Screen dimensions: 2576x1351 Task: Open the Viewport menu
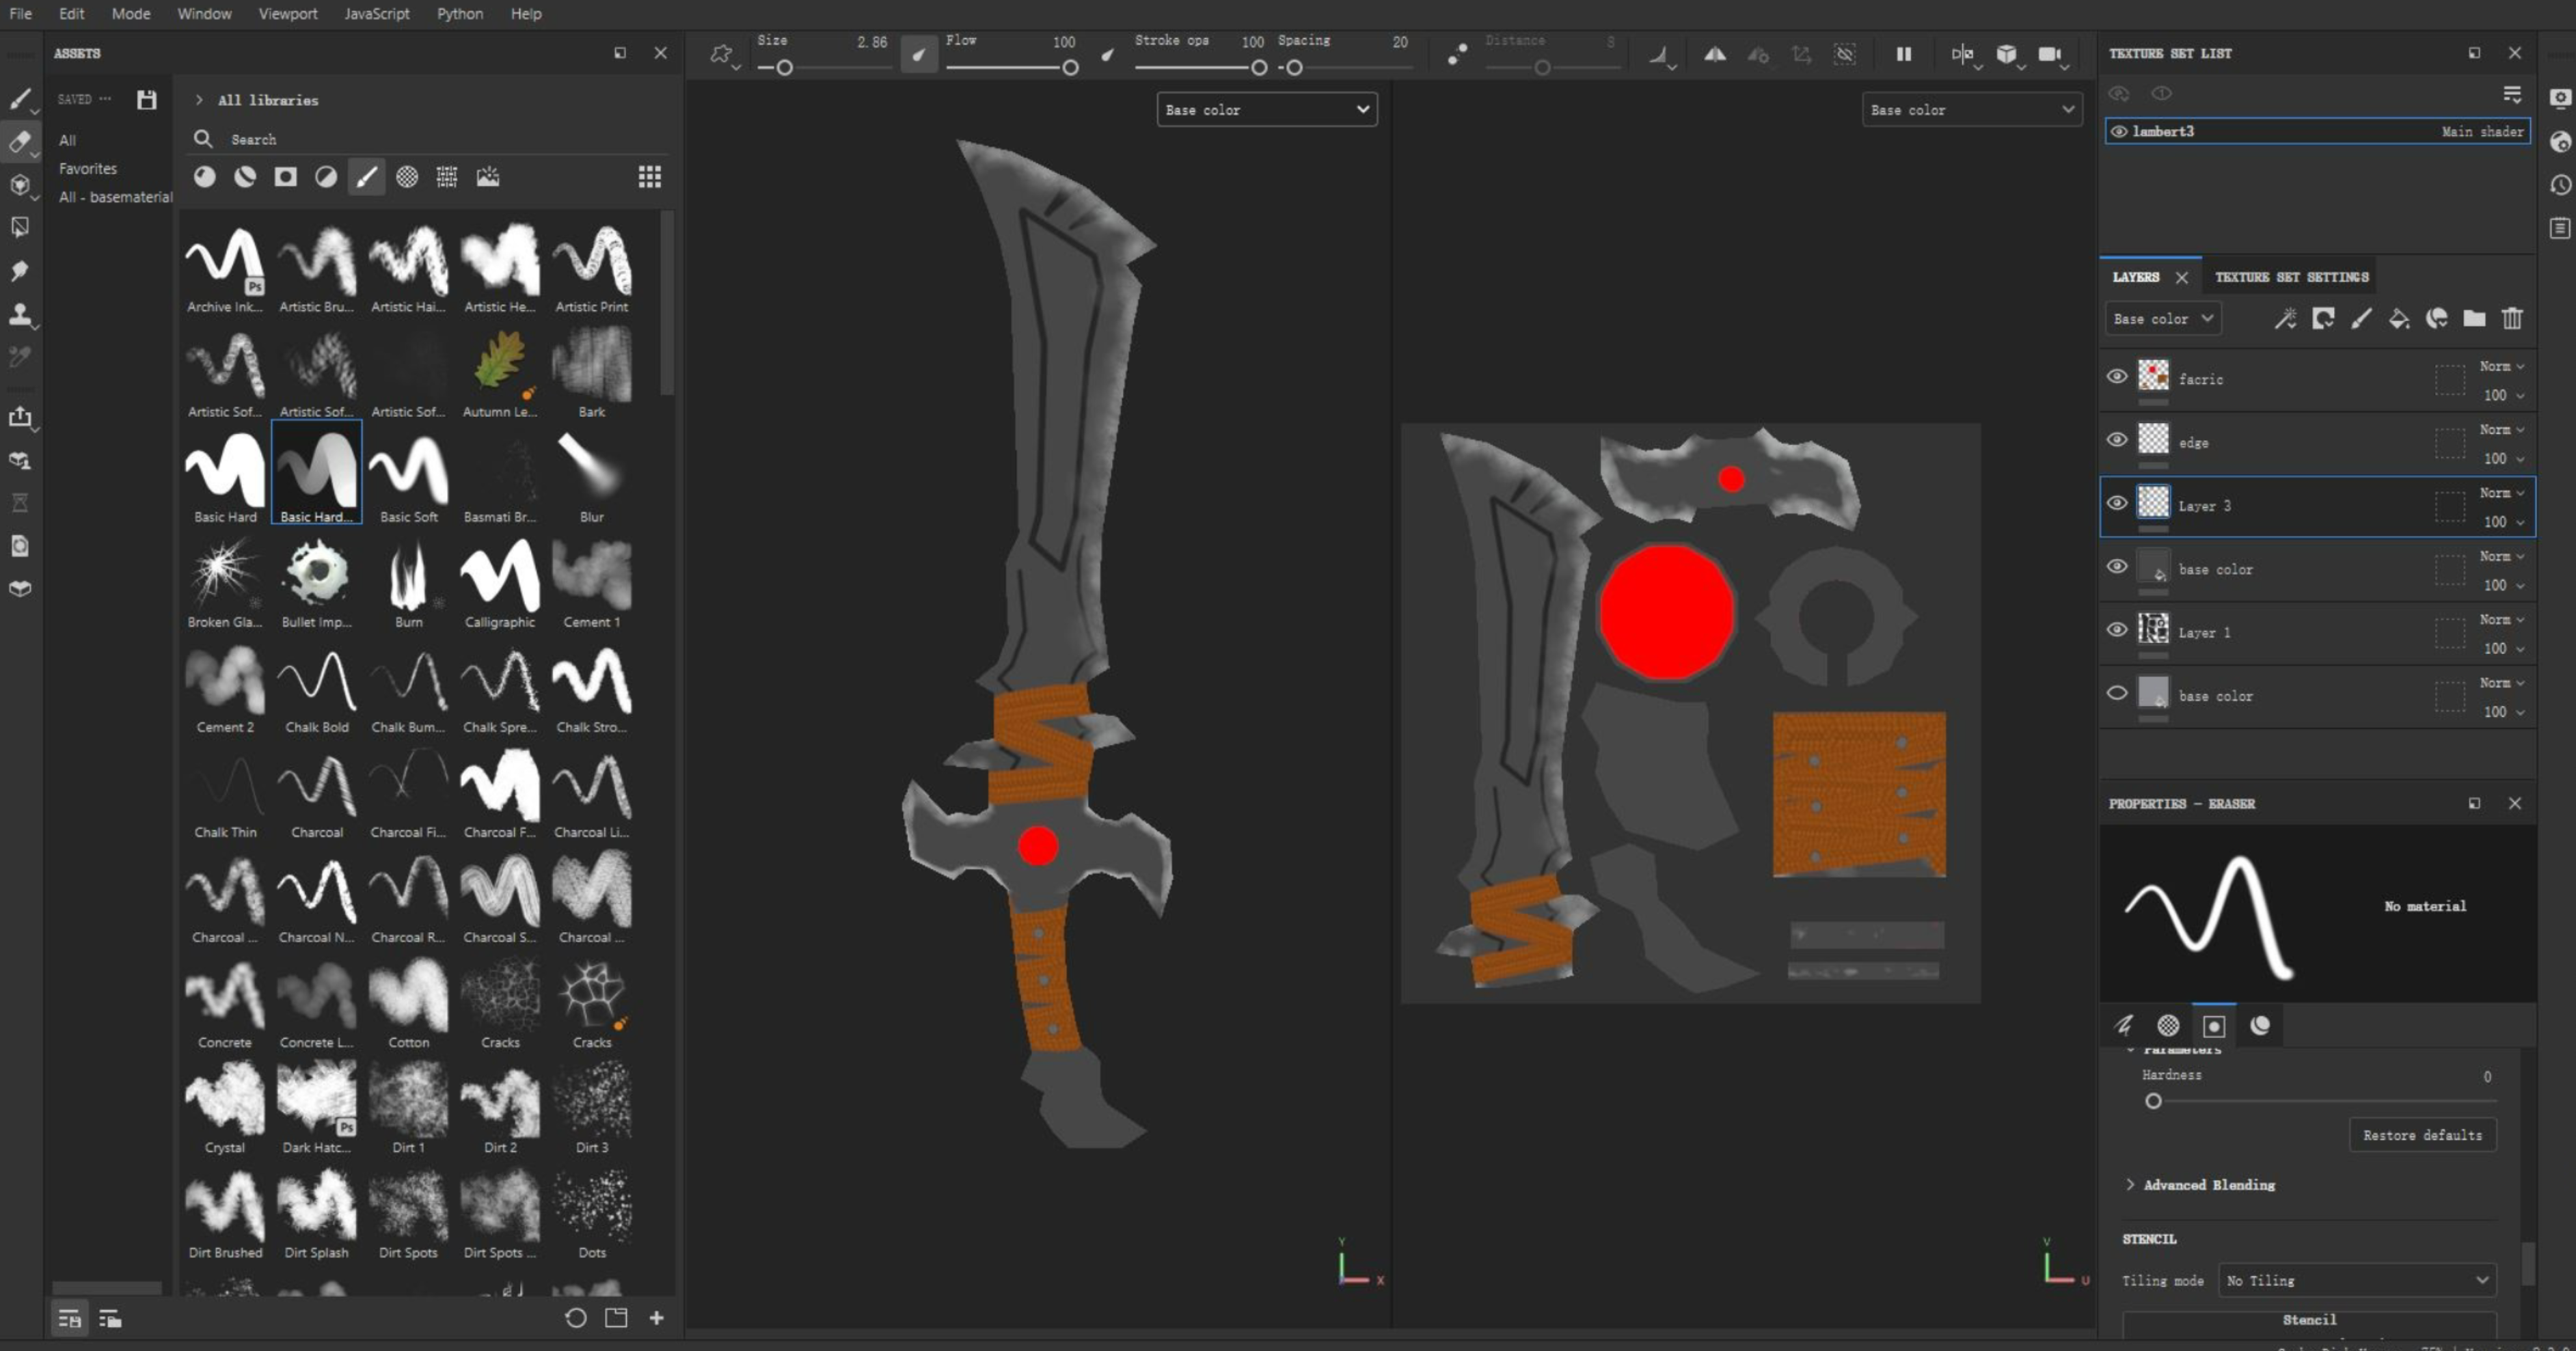(287, 14)
